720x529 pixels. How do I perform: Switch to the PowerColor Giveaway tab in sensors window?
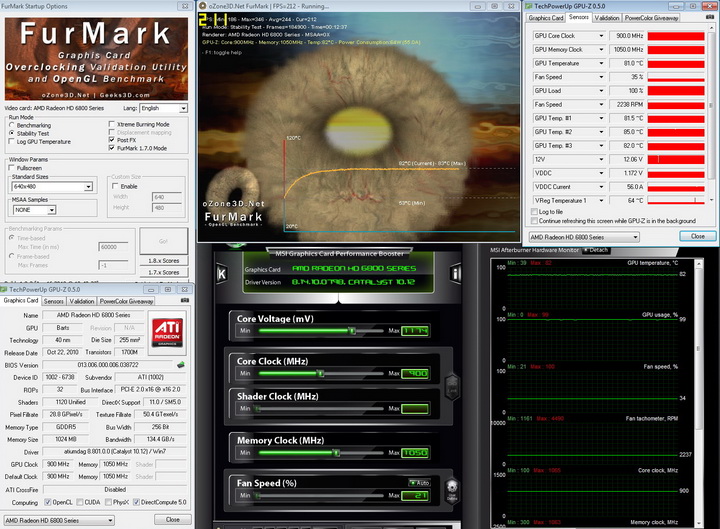[x=653, y=17]
